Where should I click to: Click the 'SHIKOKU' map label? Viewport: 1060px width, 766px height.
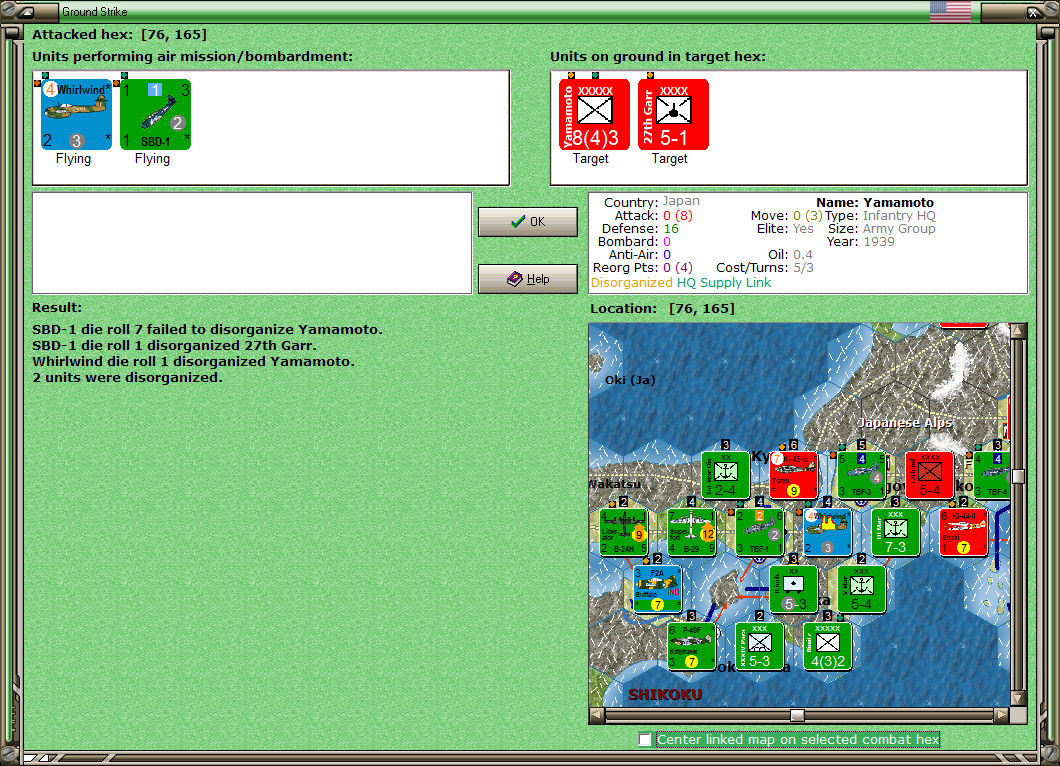pyautogui.click(x=665, y=694)
